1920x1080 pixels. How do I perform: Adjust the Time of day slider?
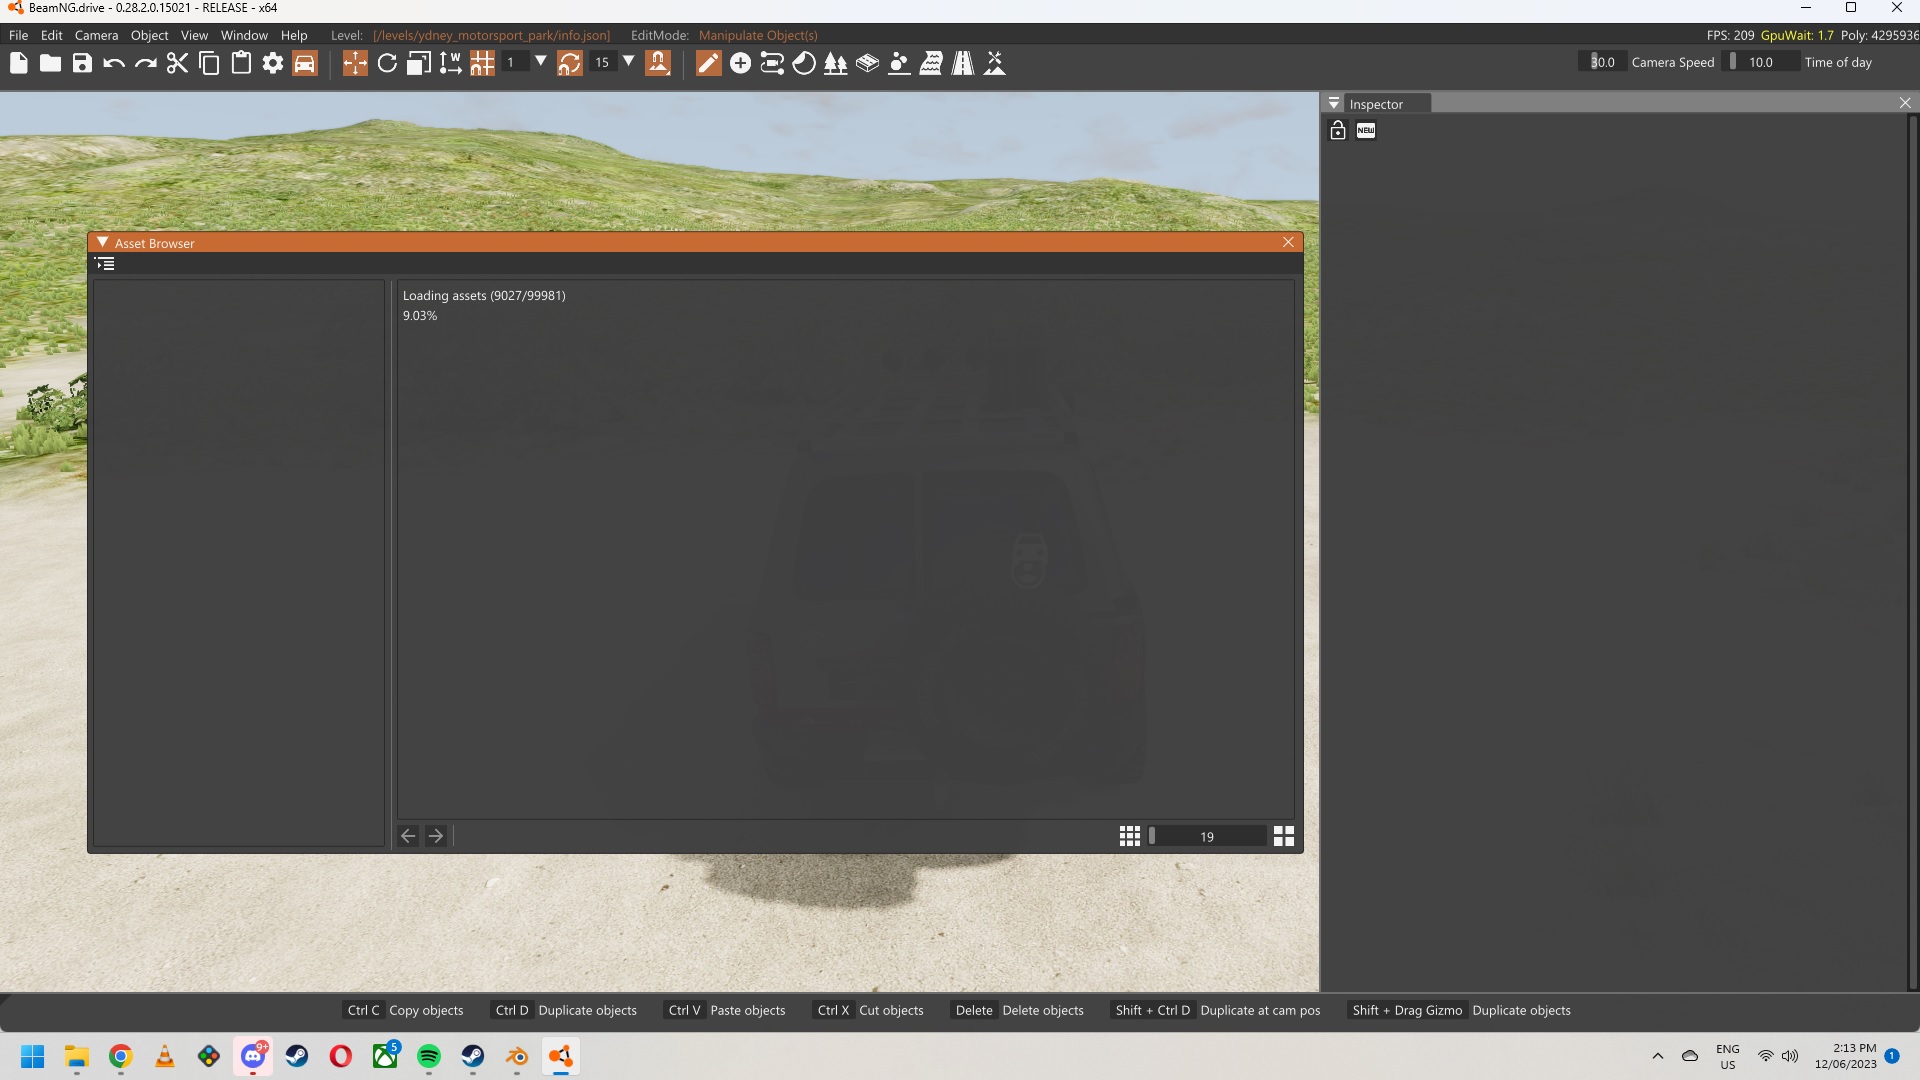[1761, 62]
